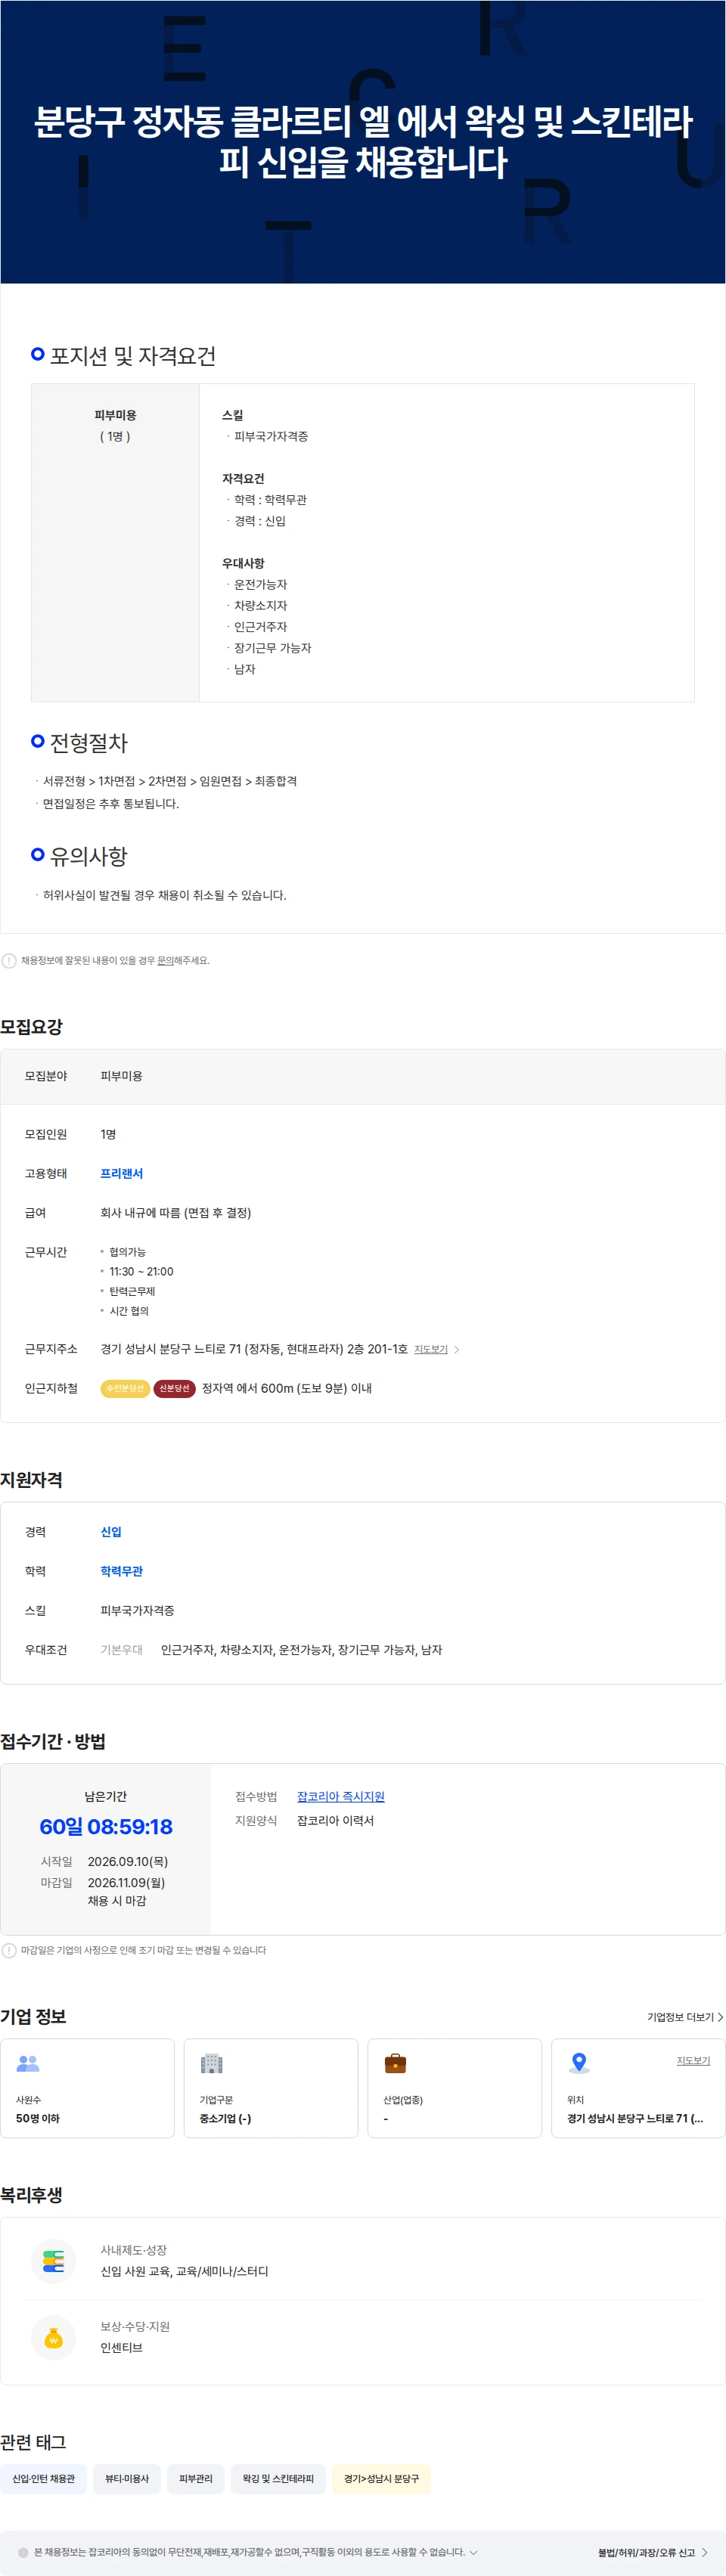This screenshot has height=2576, width=726.
Task: Open 지도보기 in the location card
Action: tap(693, 2060)
